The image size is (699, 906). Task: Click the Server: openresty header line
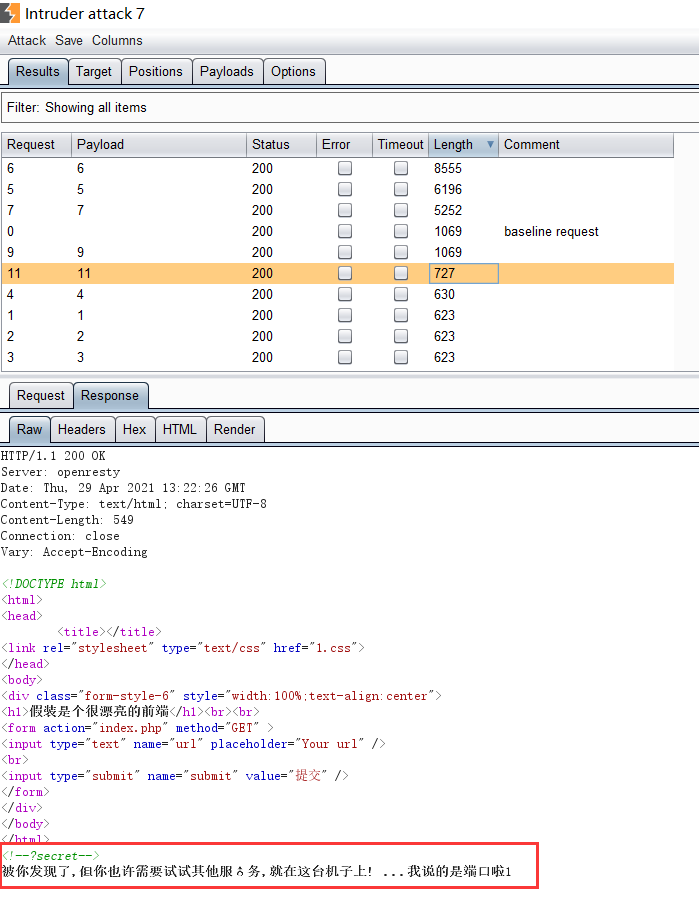click(x=61, y=472)
